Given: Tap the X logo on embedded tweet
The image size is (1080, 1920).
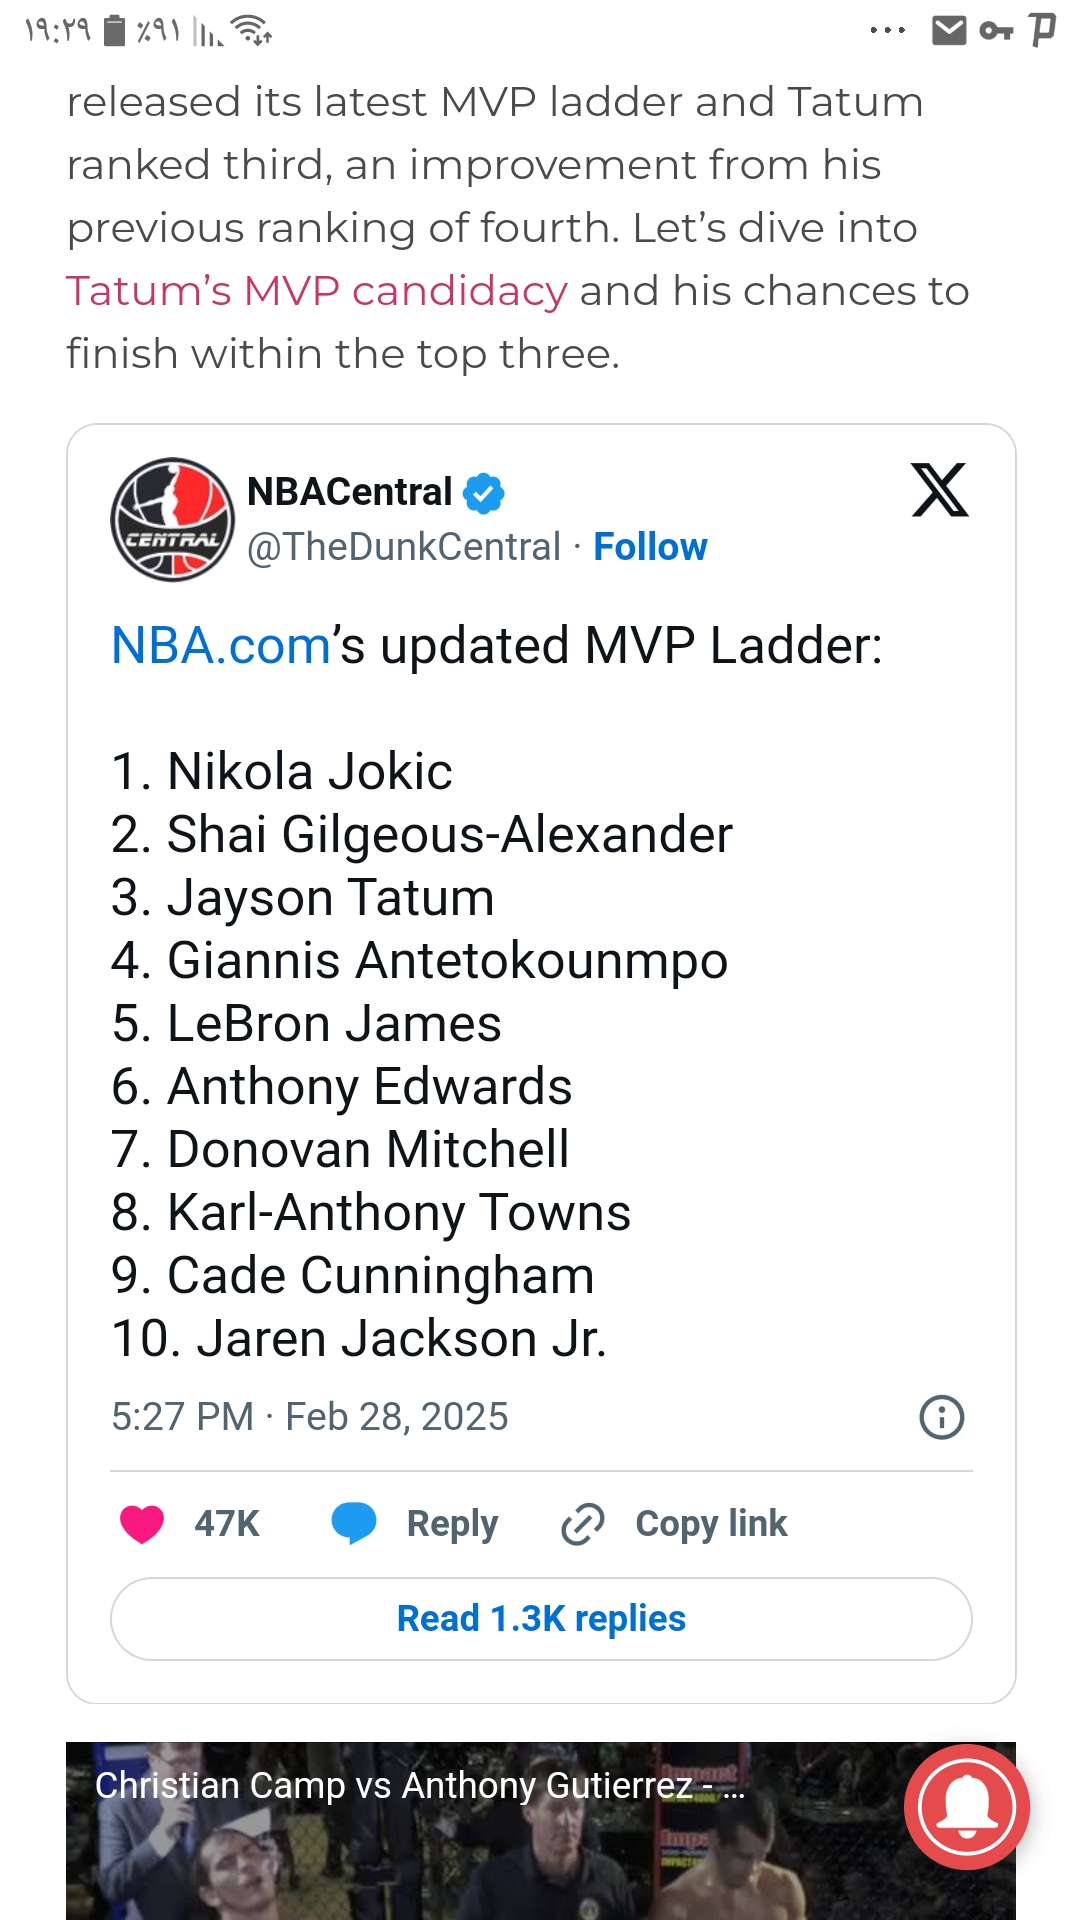Looking at the screenshot, I should click(x=939, y=490).
